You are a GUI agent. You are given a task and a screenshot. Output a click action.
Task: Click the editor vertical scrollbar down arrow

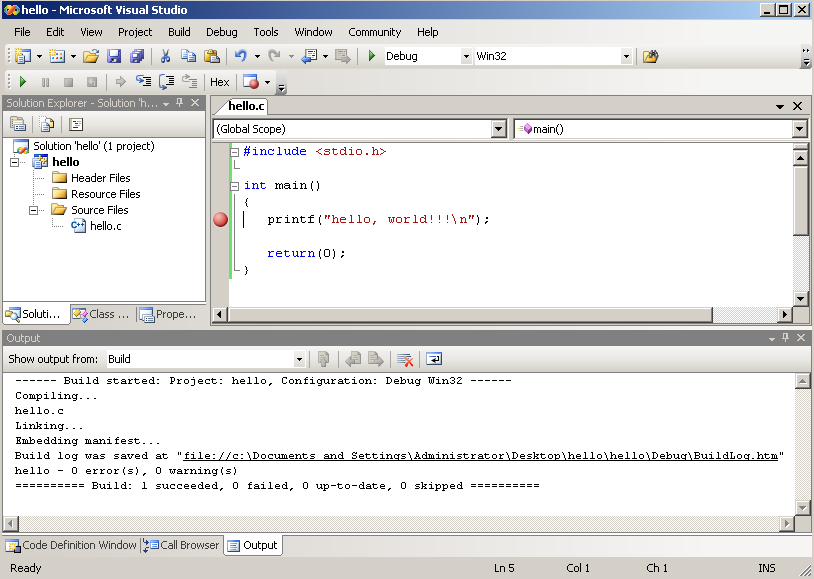[800, 299]
